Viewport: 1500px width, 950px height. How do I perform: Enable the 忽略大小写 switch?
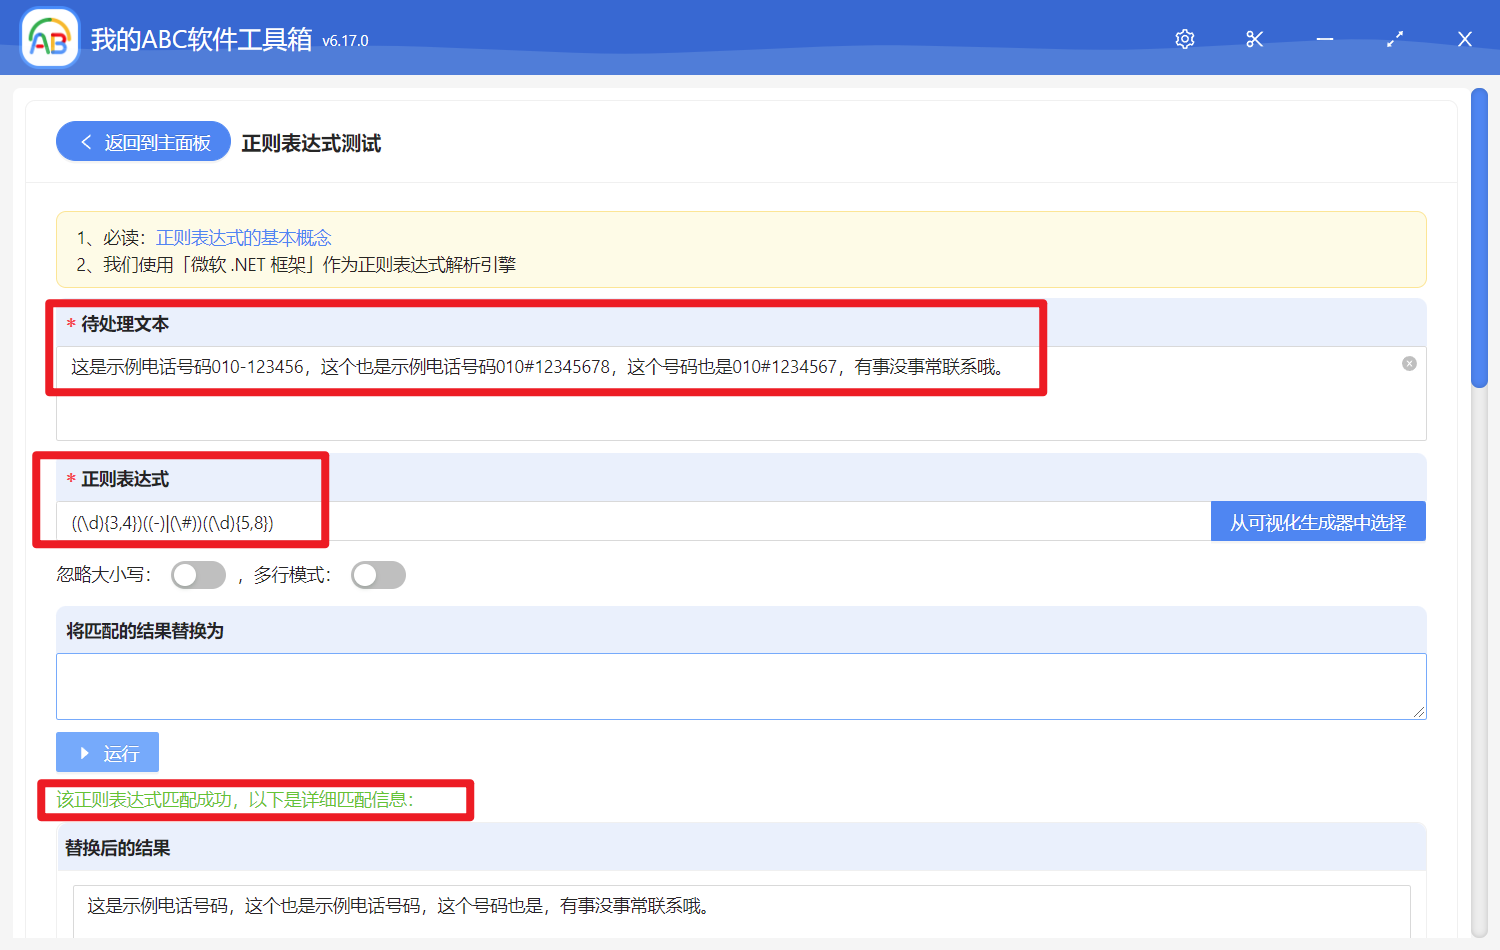pyautogui.click(x=198, y=575)
